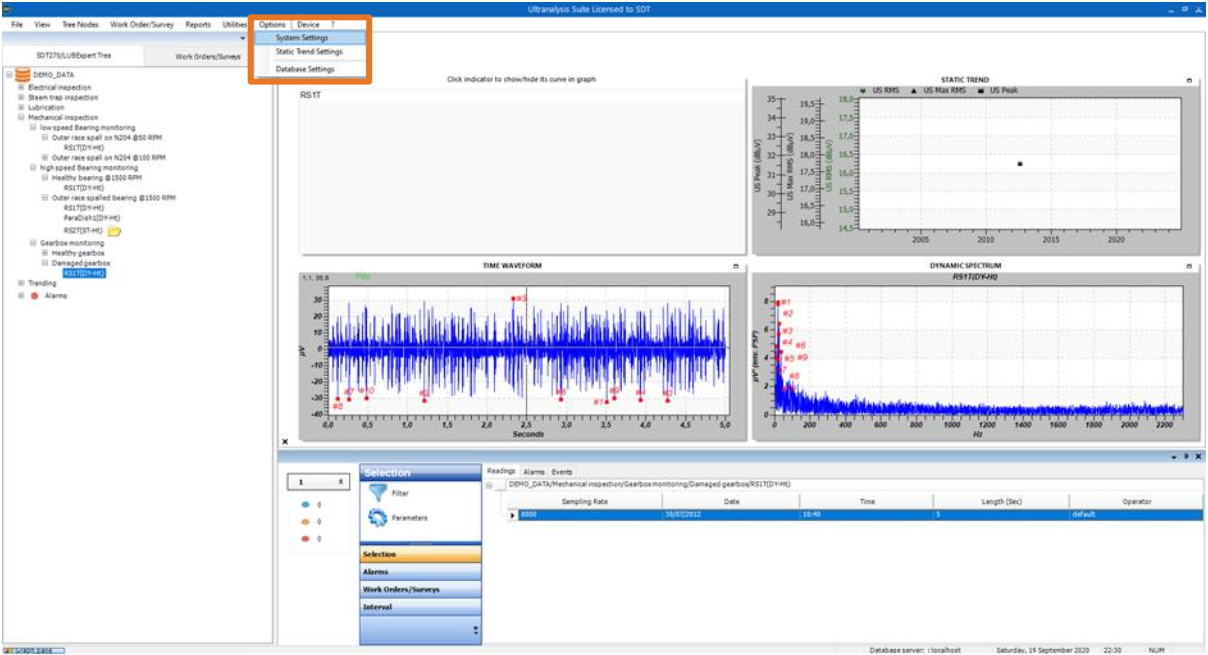Maximize the Time Waveform graph panel

[x=735, y=267]
